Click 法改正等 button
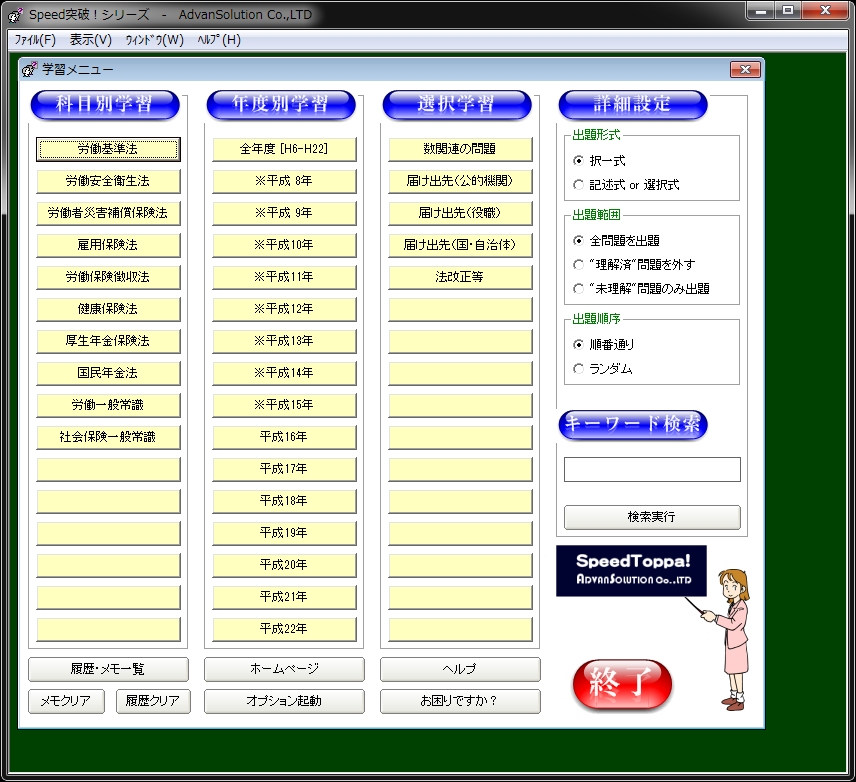The height and width of the screenshot is (782, 856). 460,277
